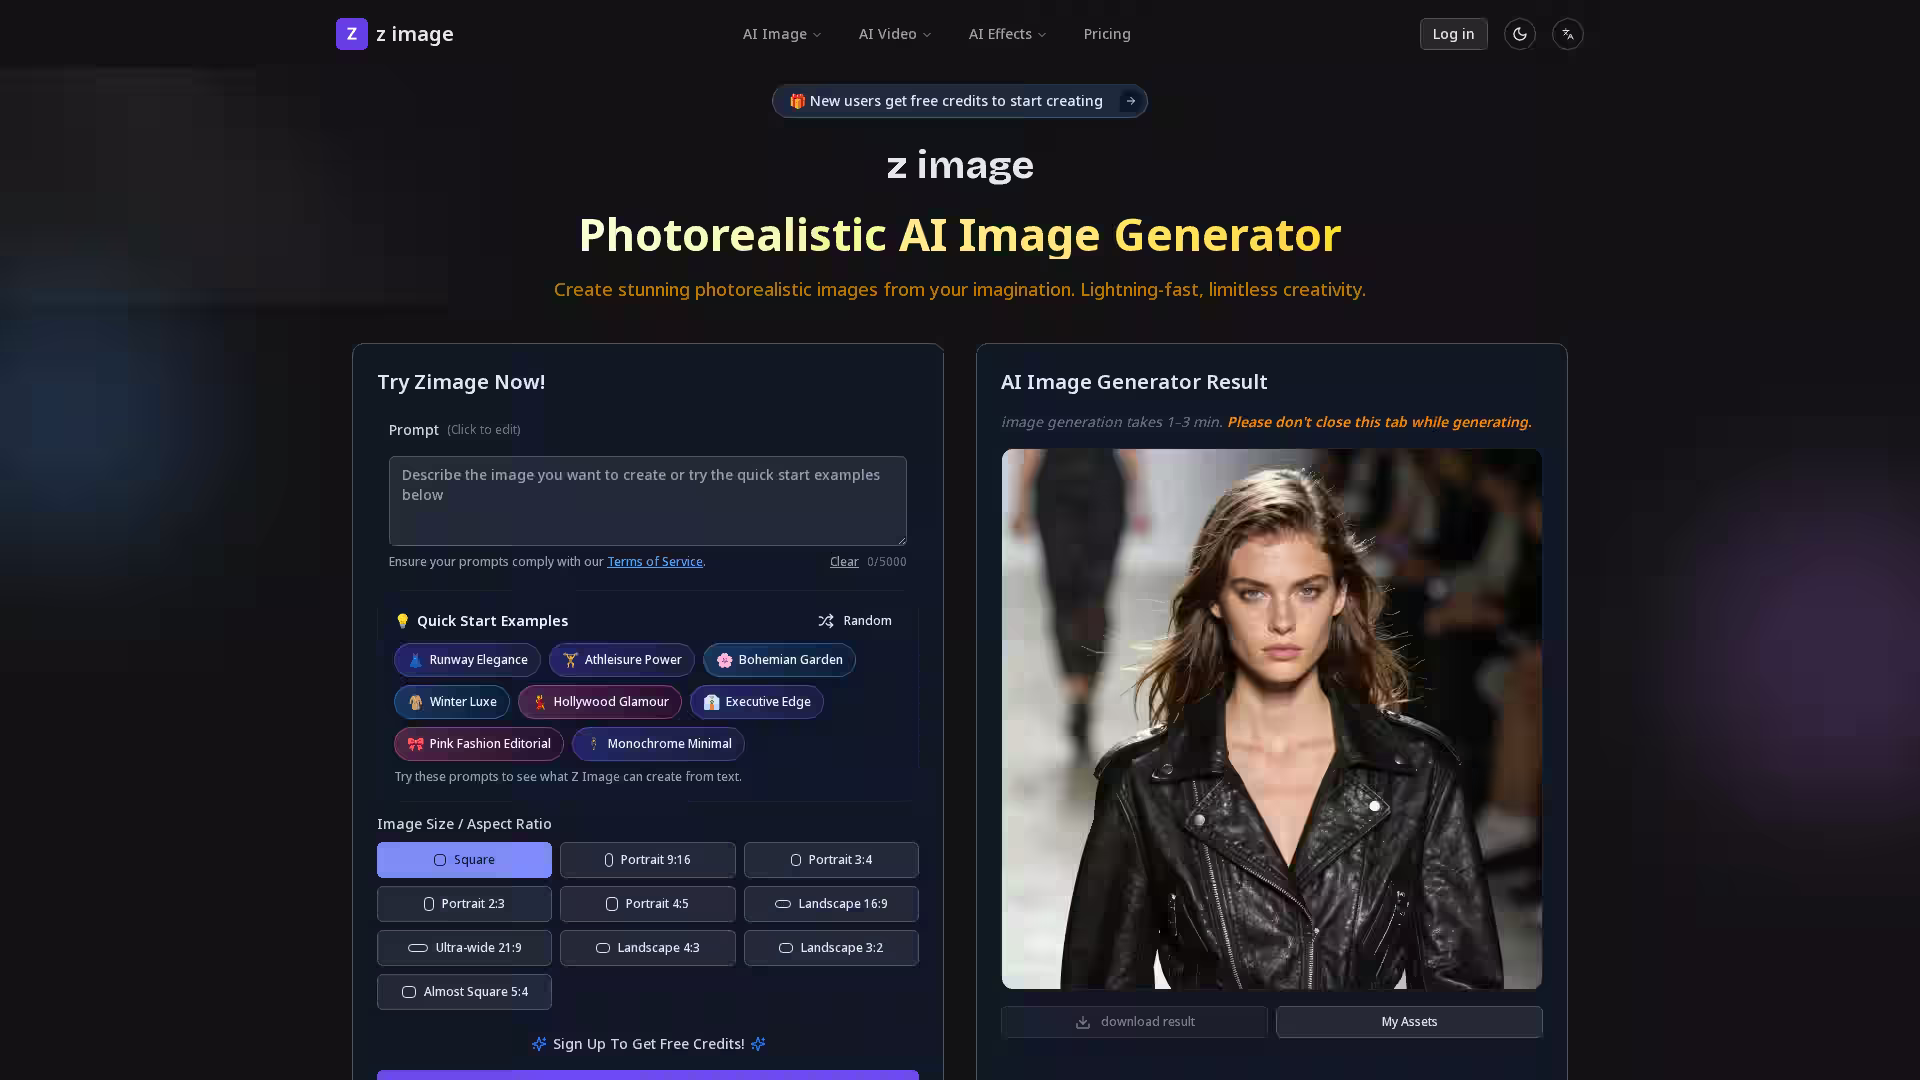The height and width of the screenshot is (1080, 1920).
Task: Toggle dark mode moon icon
Action: [1519, 34]
